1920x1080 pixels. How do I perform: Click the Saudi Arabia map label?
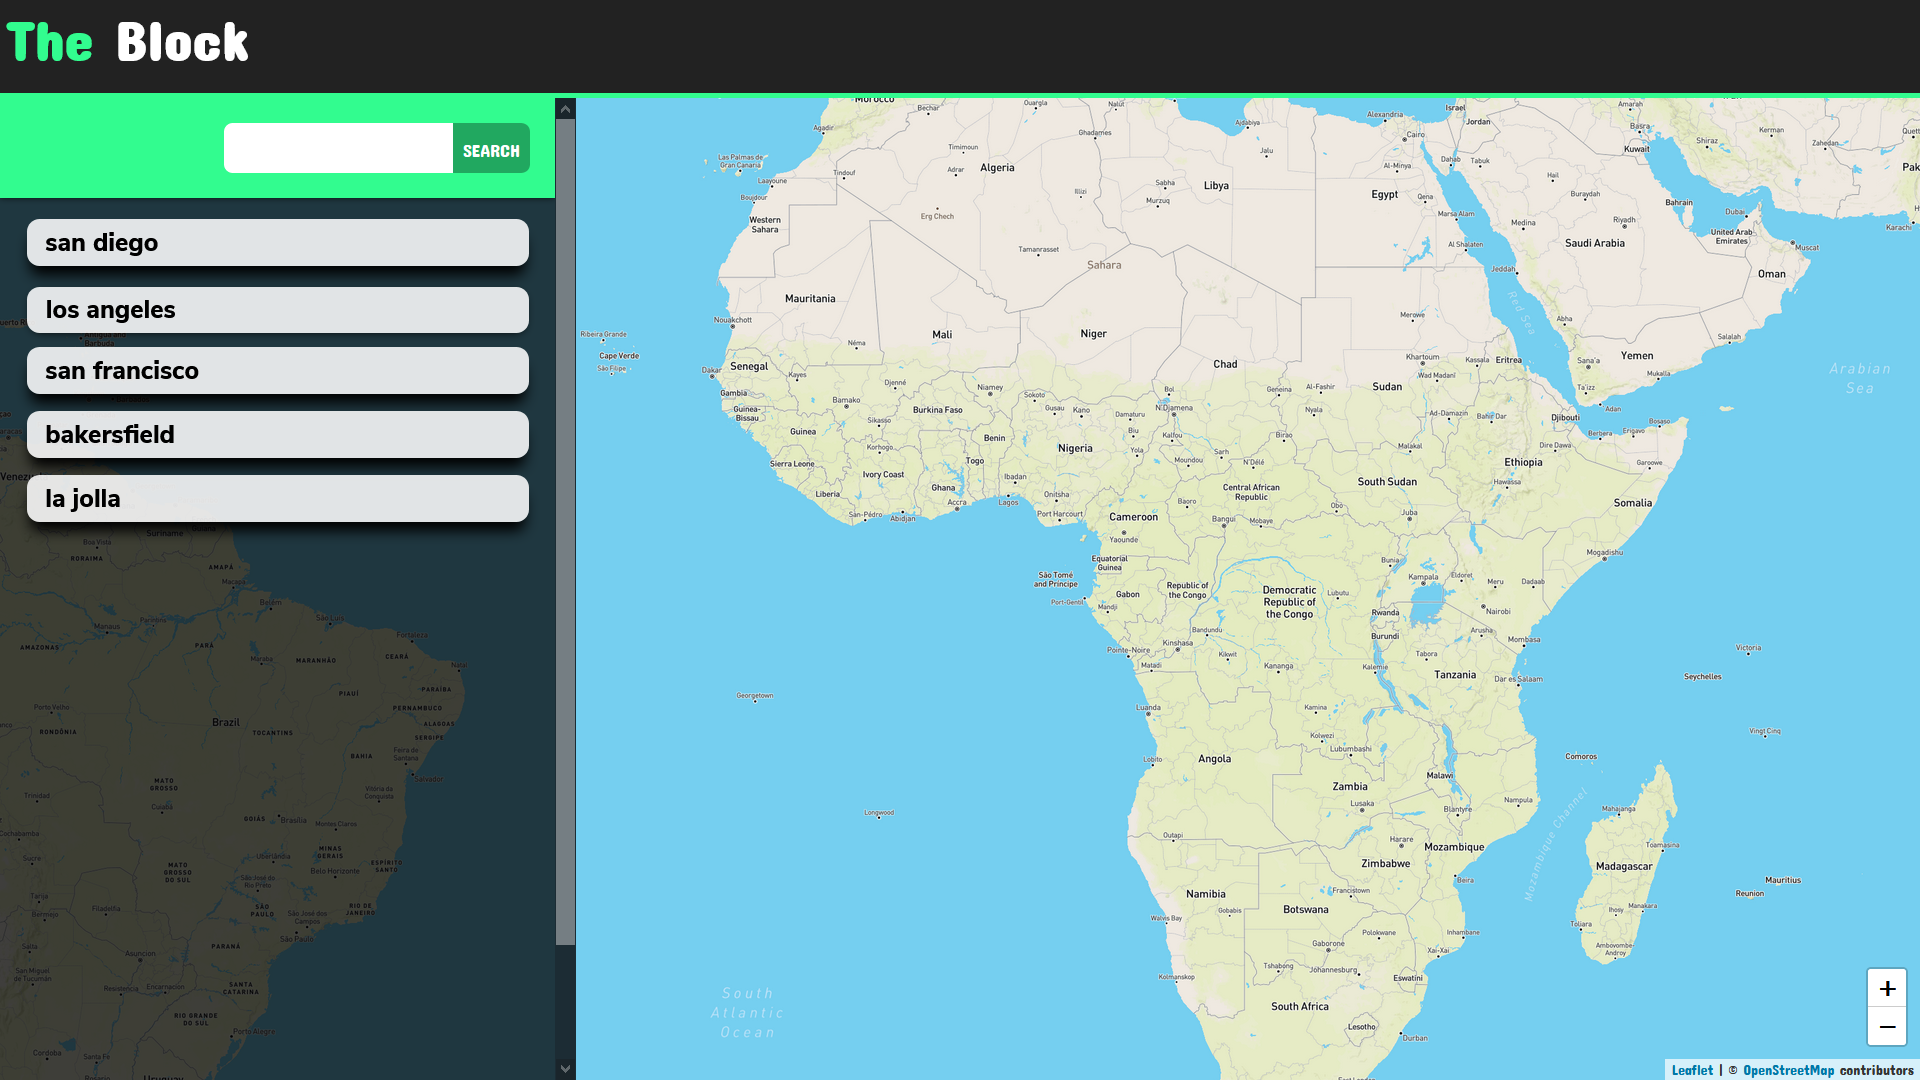(1594, 244)
